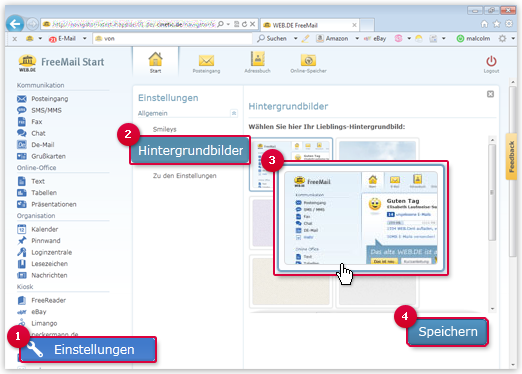Open the new browser tab button

tap(367, 25)
